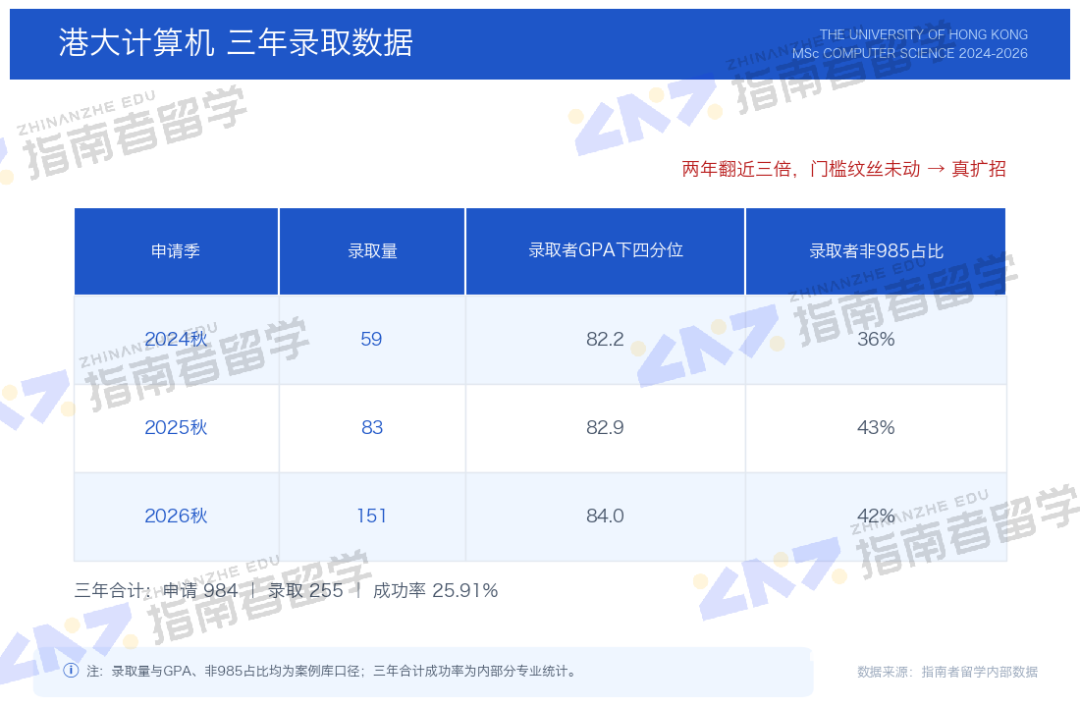Select the 2026秋 row label
Screen dimensions: 1080x707
point(176,515)
